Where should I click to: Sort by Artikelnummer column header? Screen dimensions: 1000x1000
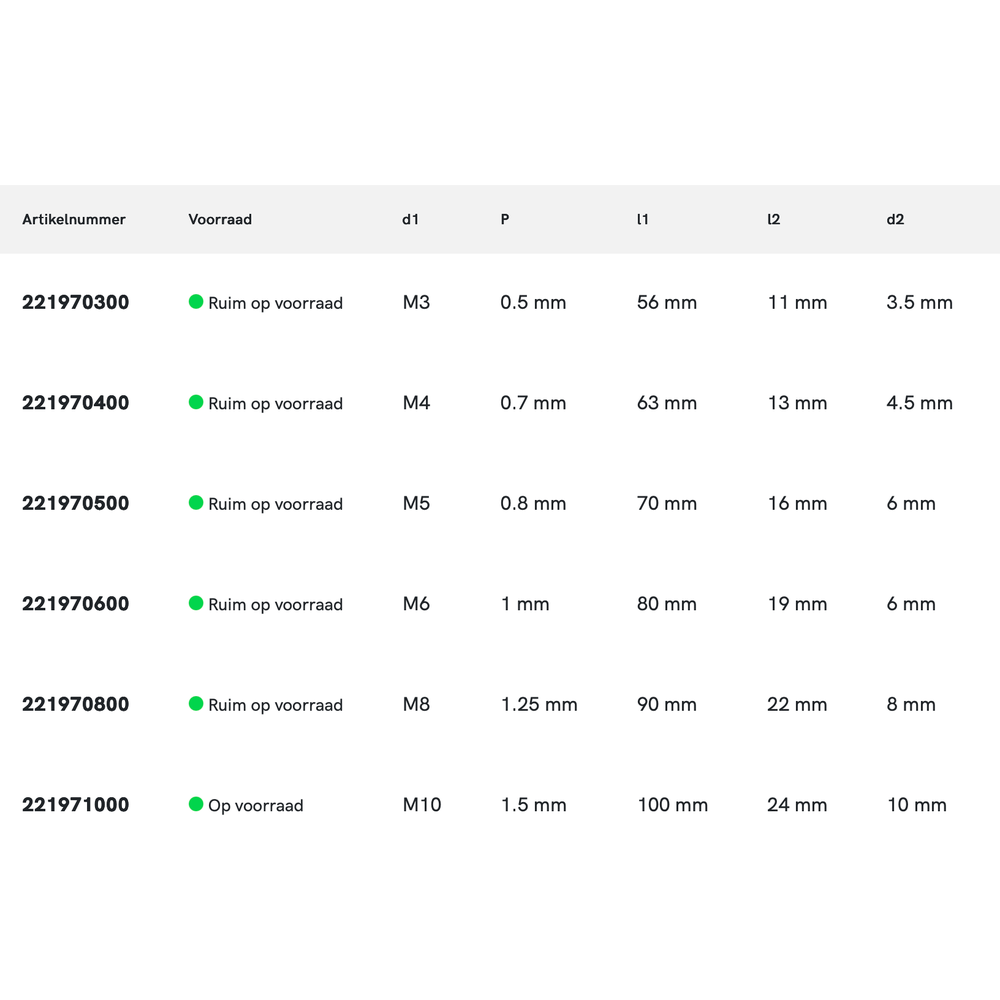tap(74, 219)
